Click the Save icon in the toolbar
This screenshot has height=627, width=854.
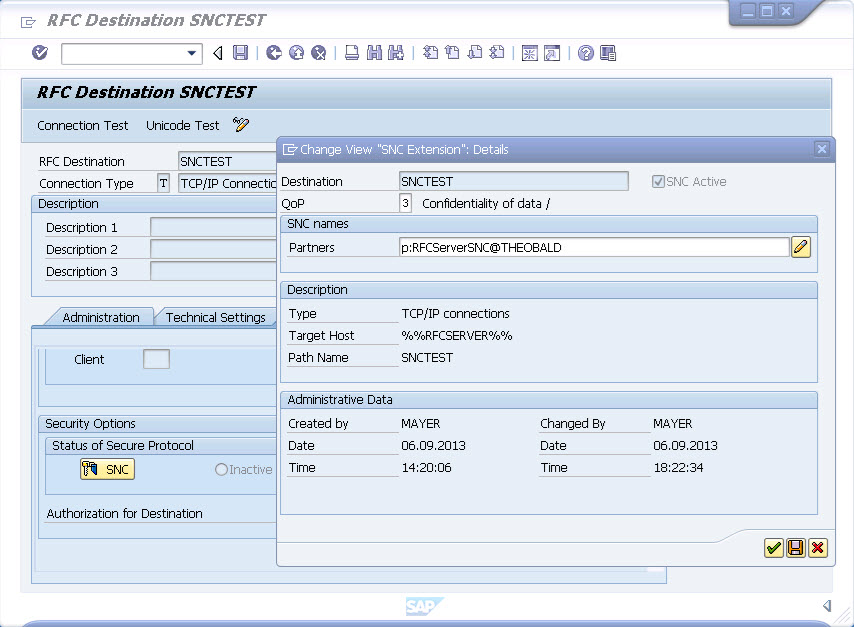(240, 53)
